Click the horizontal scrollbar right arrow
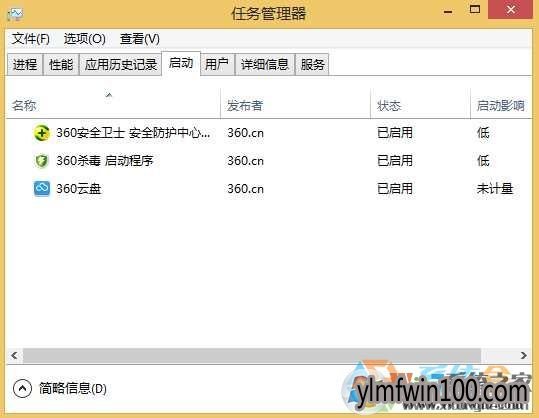This screenshot has width=539, height=418. tap(524, 355)
